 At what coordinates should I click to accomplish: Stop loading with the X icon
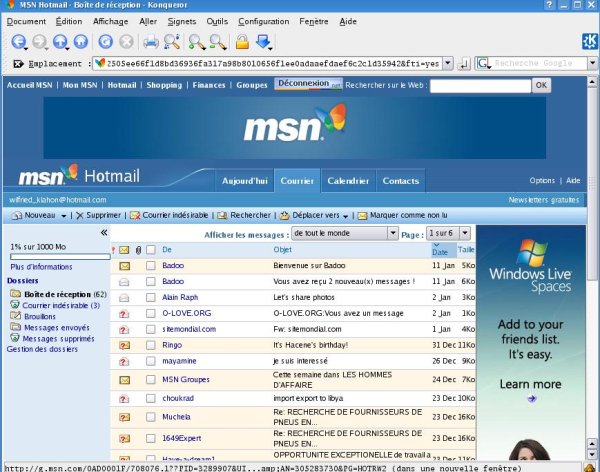(126, 41)
